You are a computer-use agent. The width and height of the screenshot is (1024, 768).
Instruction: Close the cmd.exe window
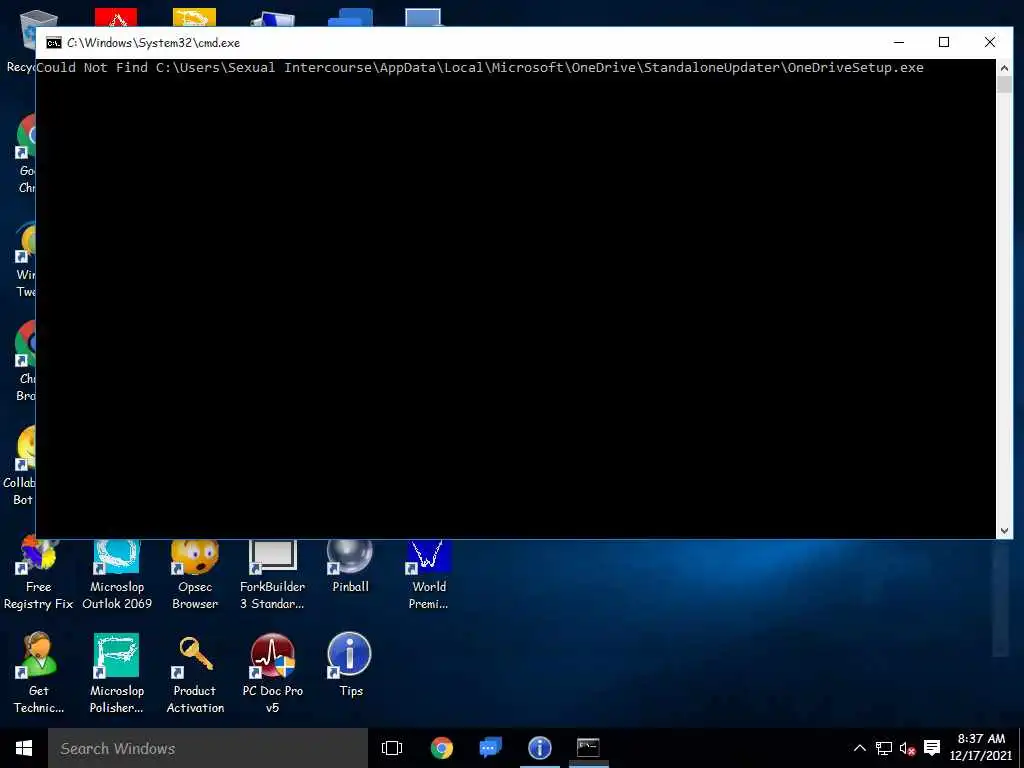coord(989,42)
